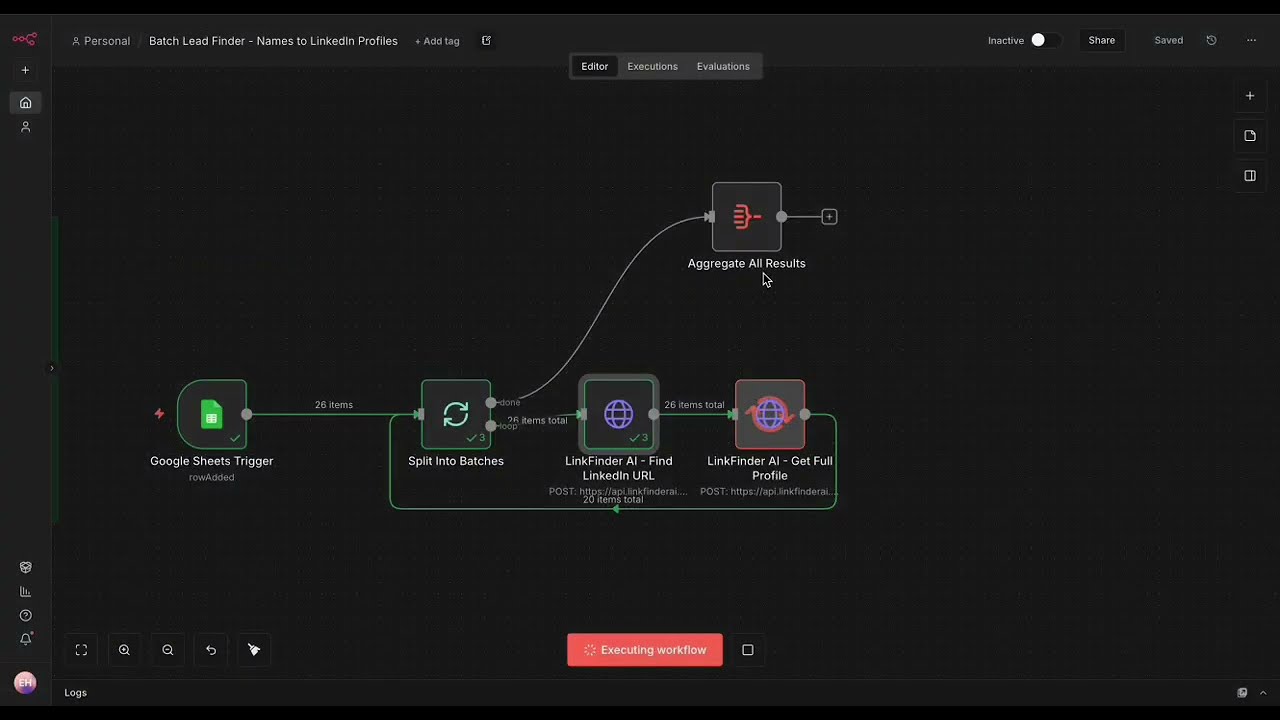Toggle the Inactive workflow switch
The image size is (1280, 720).
[1044, 40]
